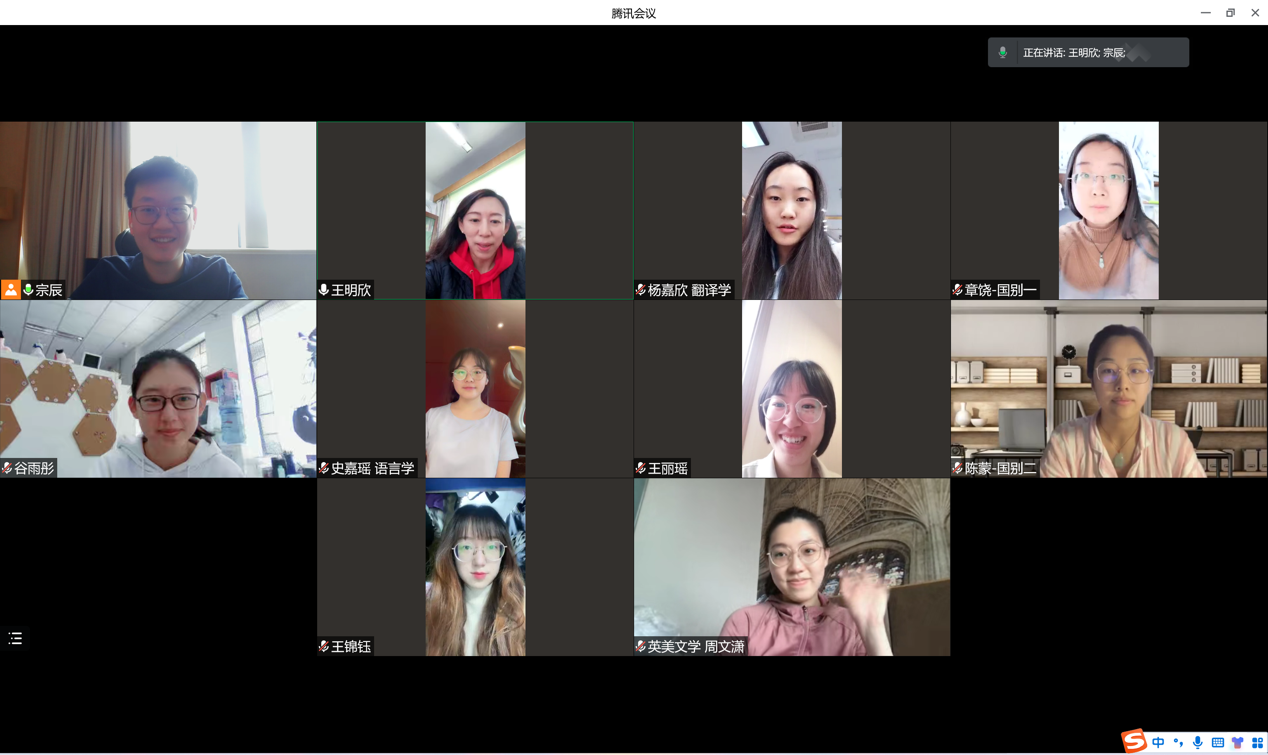Open the Sogou soft keyboard icon
1268x755 pixels.
[1217, 743]
